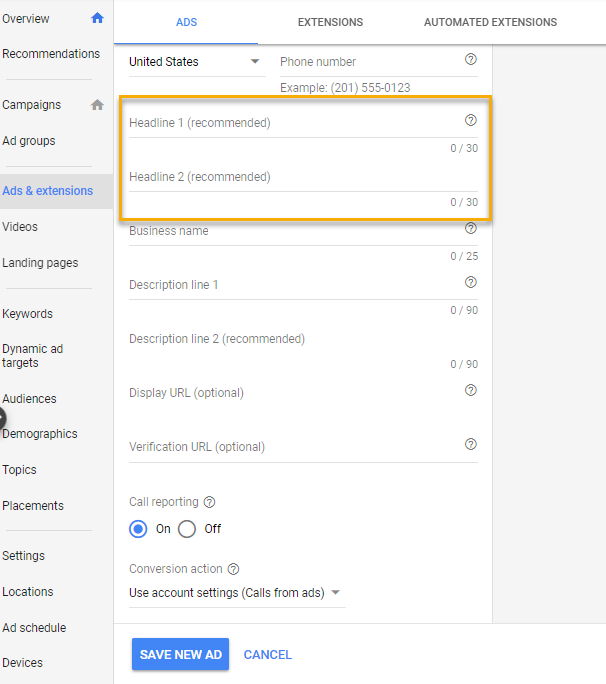Viewport: 606px width, 684px height.
Task: Click the Save New Ad button
Action: tap(180, 655)
